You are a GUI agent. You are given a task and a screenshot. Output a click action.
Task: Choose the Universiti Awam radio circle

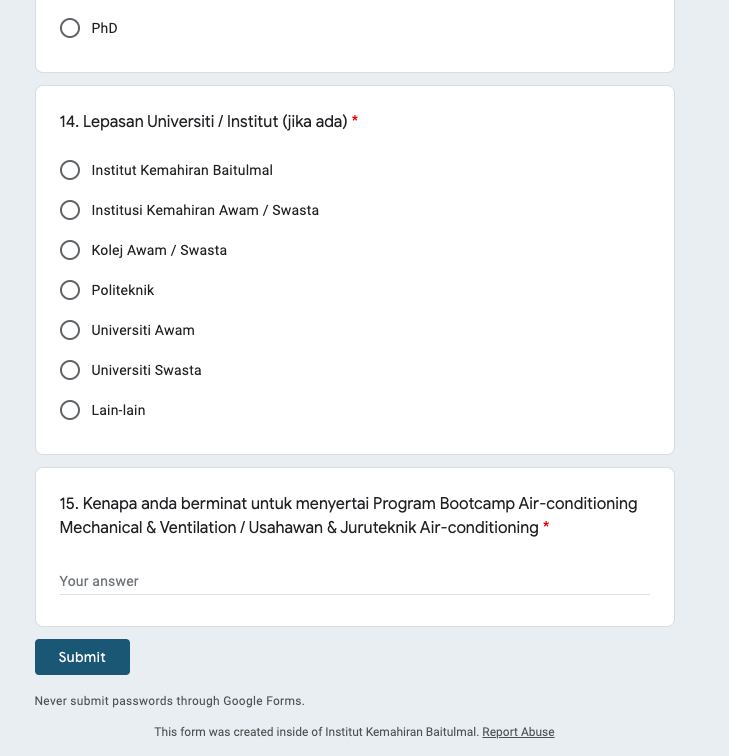click(70, 330)
